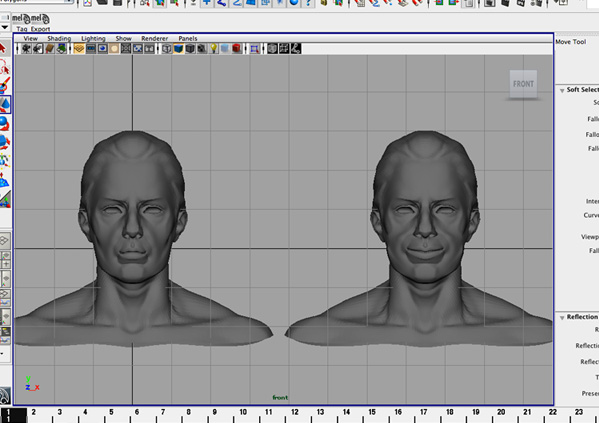Click the Move Tool title text
This screenshot has width=599, height=423.
click(x=570, y=42)
